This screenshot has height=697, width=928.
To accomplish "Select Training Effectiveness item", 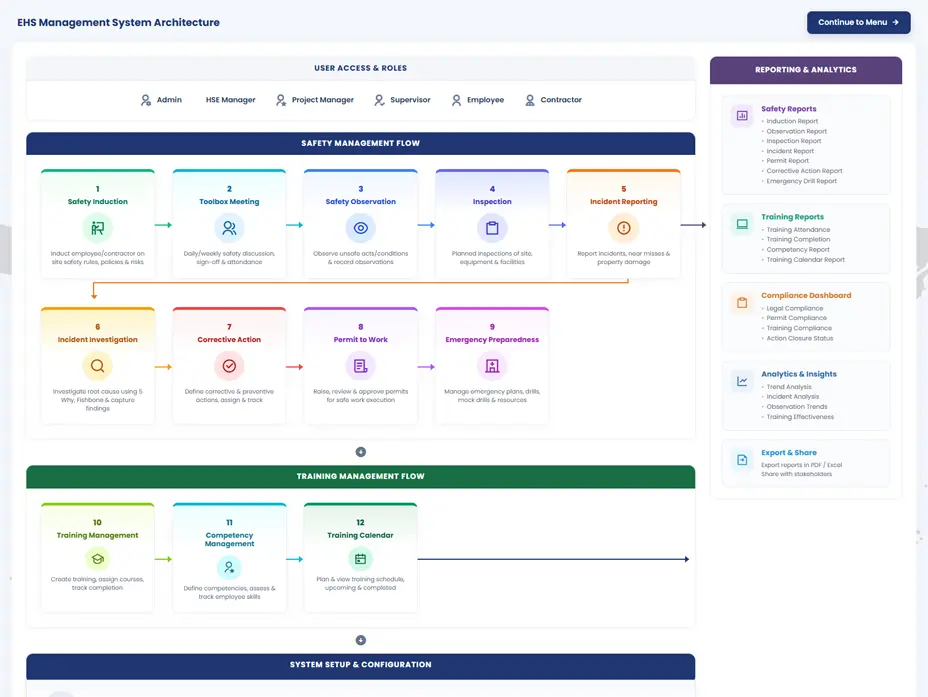I will pos(800,417).
